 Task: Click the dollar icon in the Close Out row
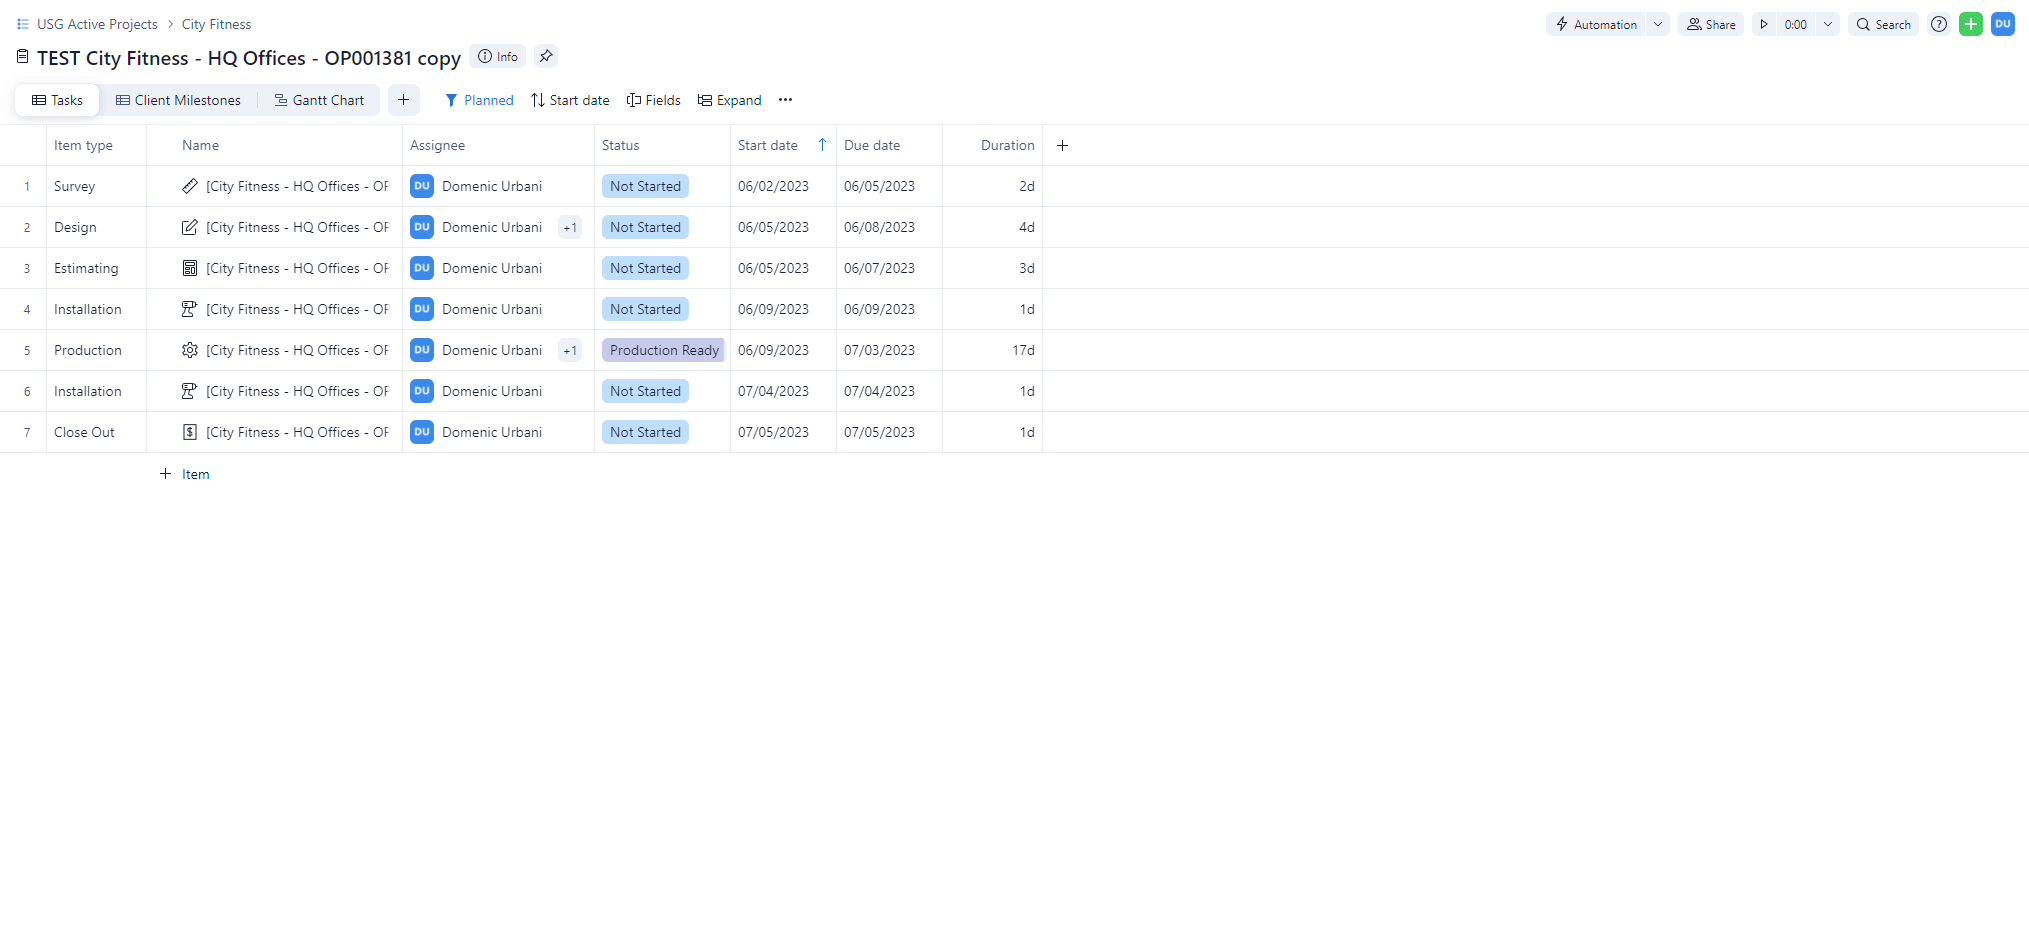click(190, 432)
